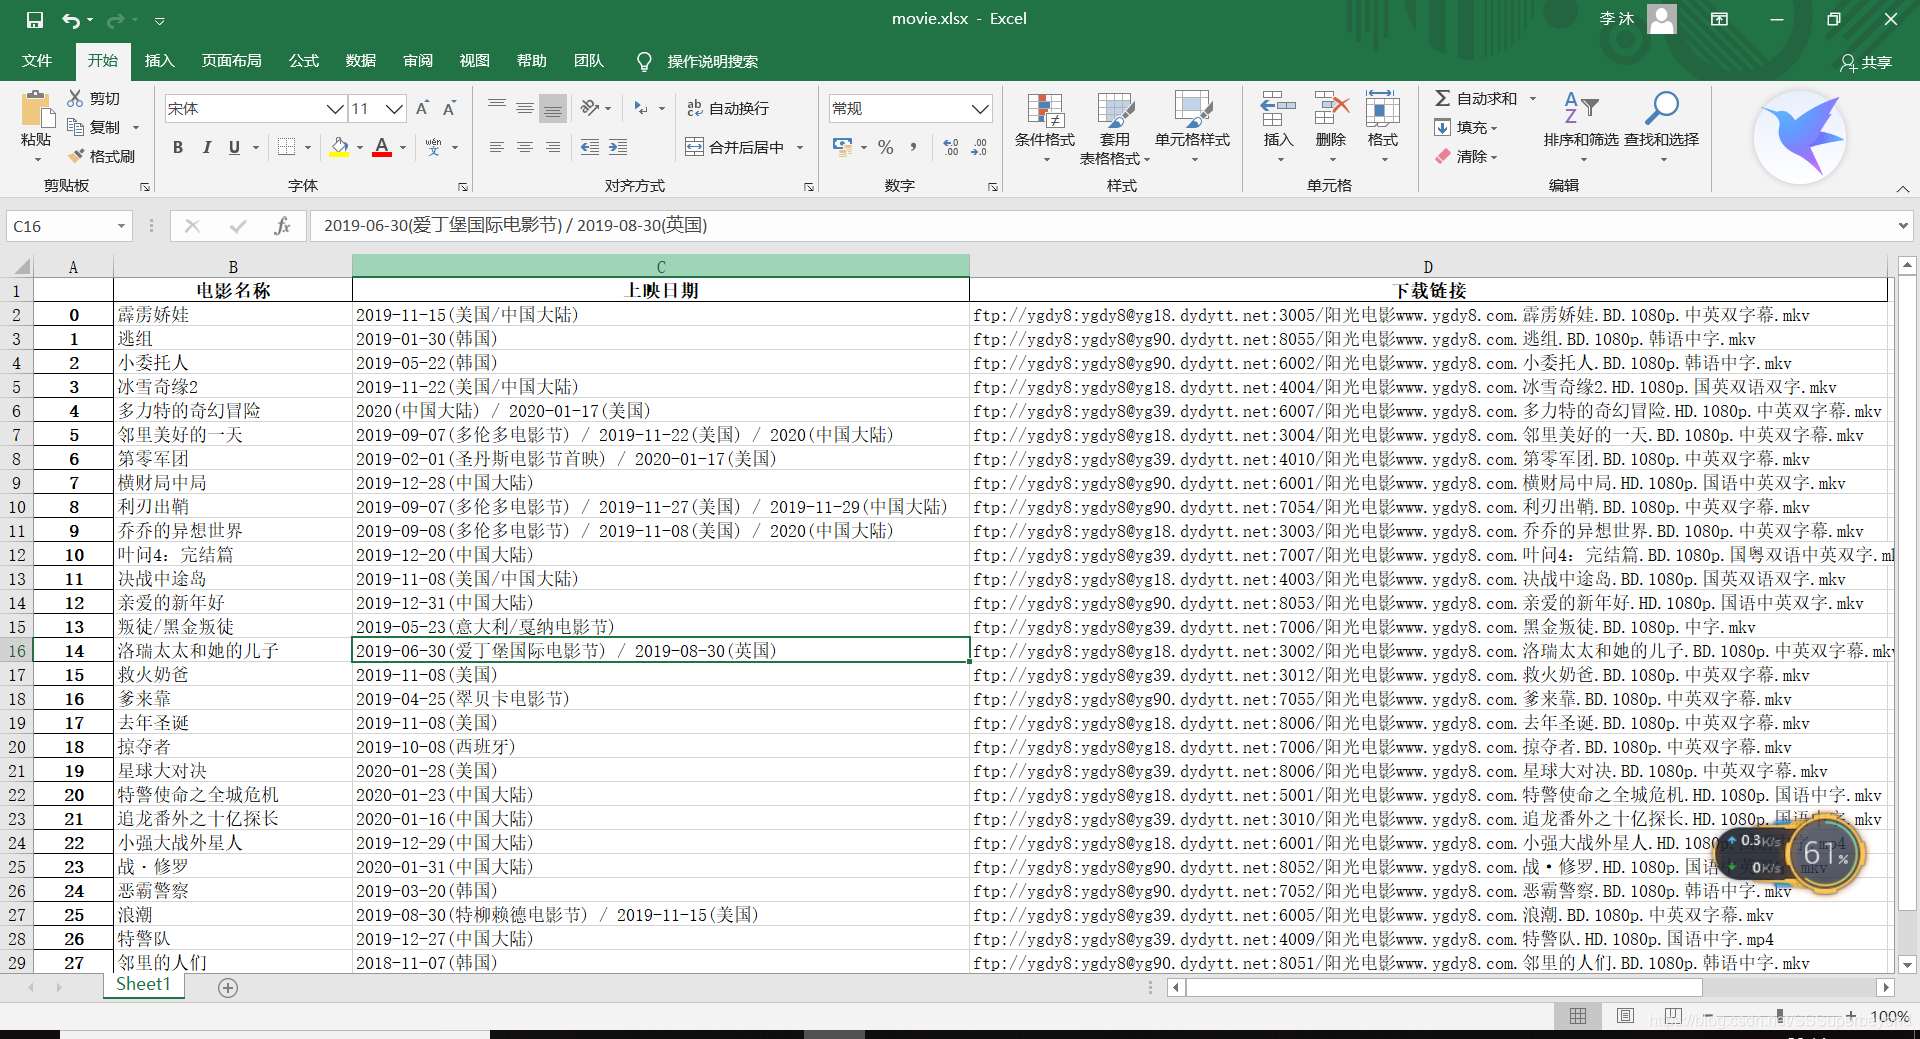Toggle top align icon

tap(497, 107)
